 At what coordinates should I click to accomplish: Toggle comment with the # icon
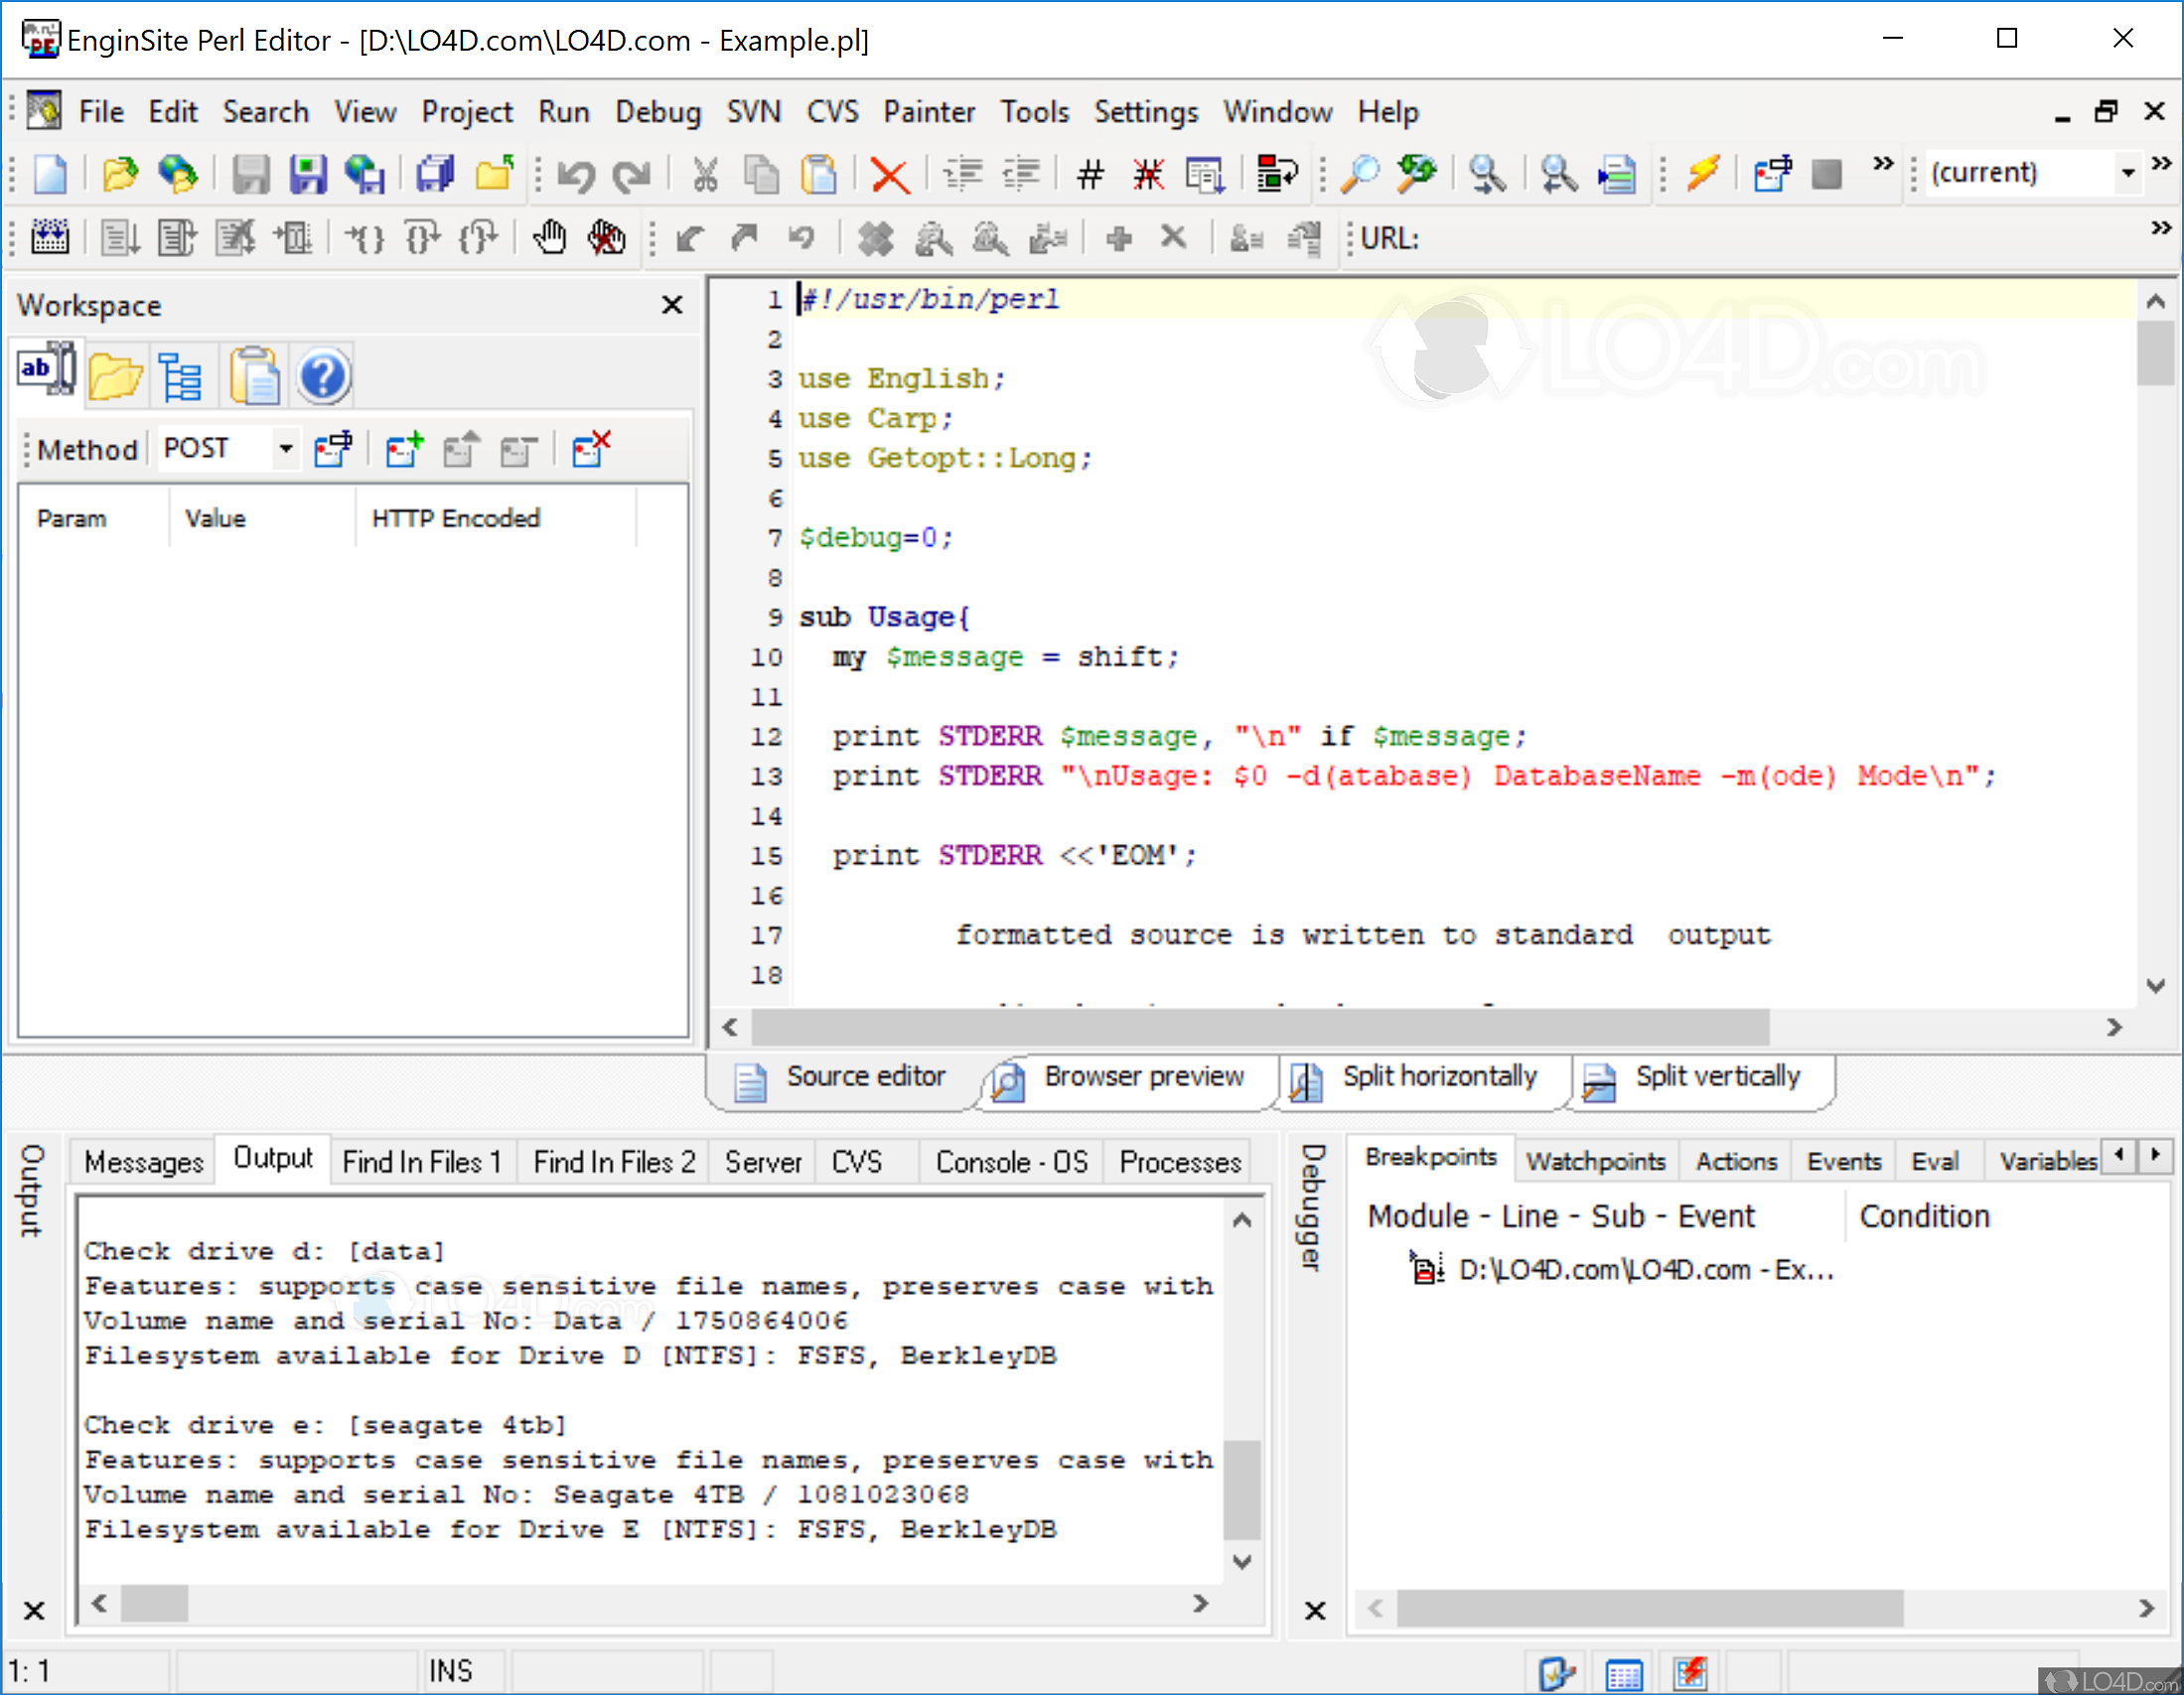[x=1089, y=175]
